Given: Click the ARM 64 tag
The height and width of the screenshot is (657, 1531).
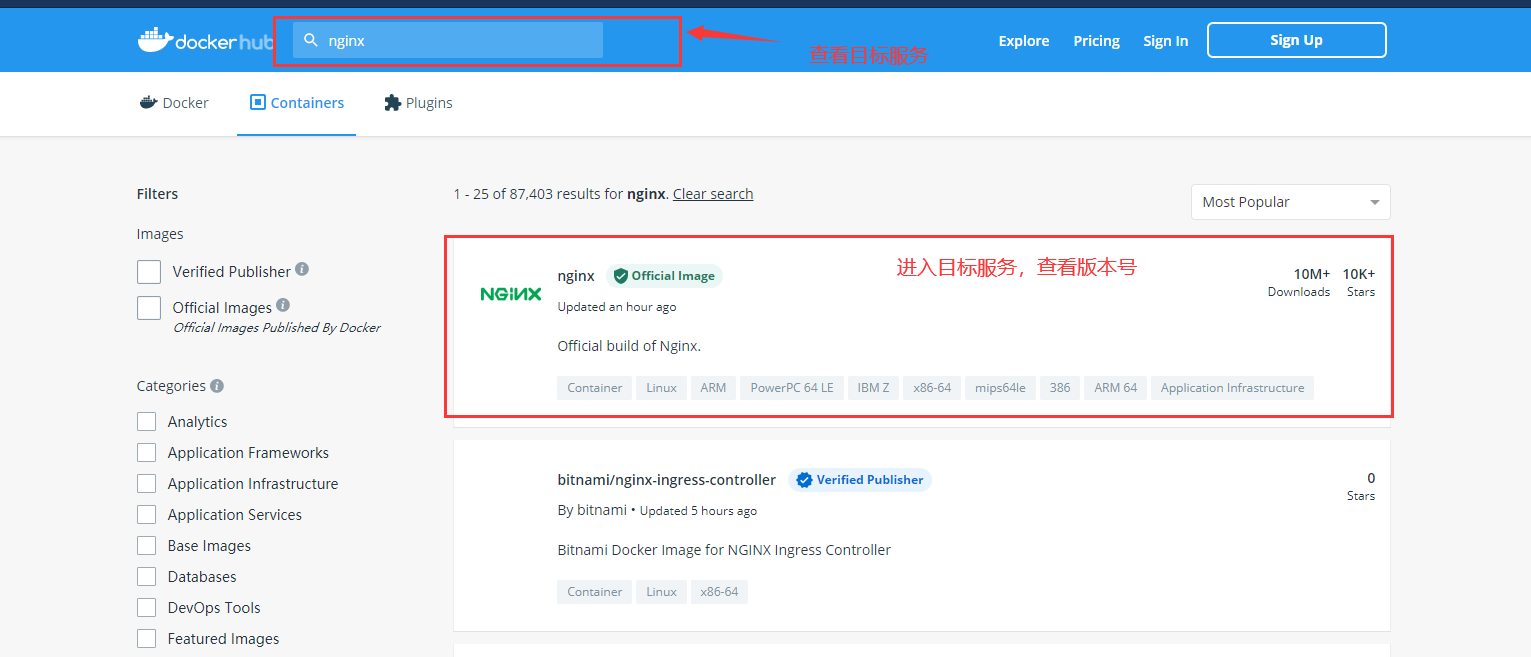Looking at the screenshot, I should (x=1116, y=388).
